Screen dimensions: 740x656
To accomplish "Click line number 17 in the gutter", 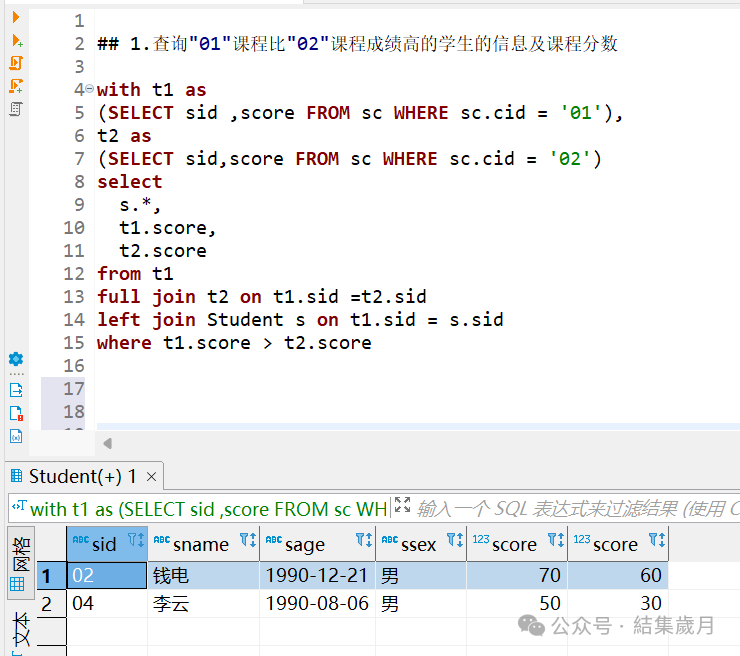I will (x=74, y=389).
